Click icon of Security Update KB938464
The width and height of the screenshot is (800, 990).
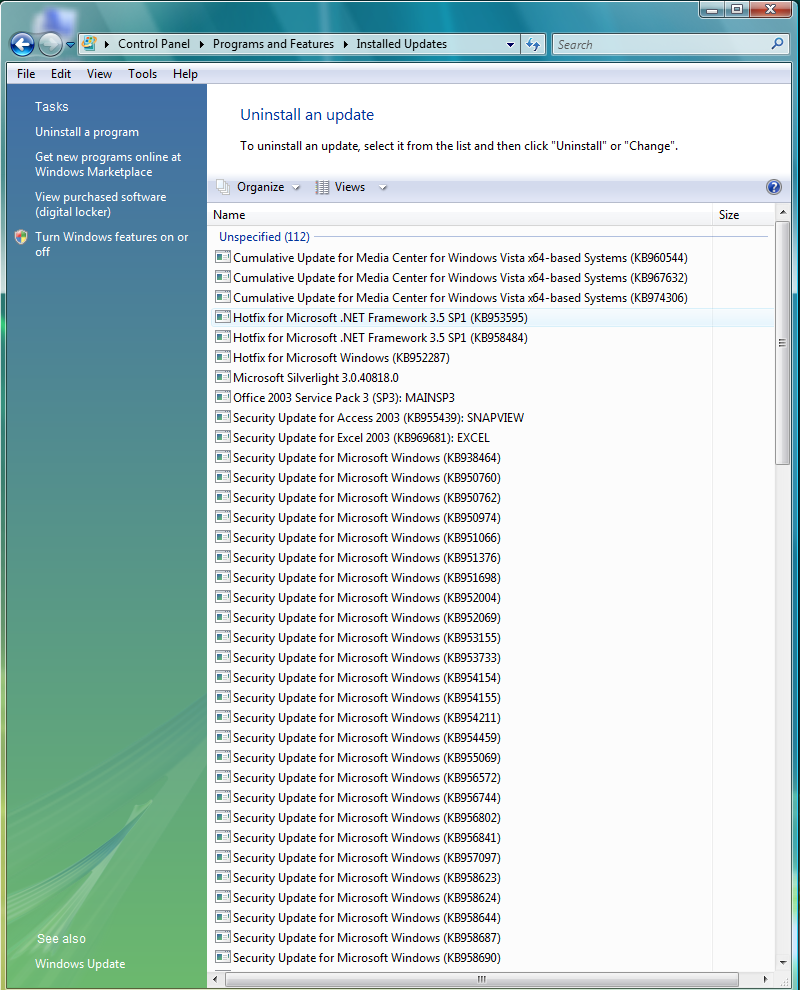222,457
